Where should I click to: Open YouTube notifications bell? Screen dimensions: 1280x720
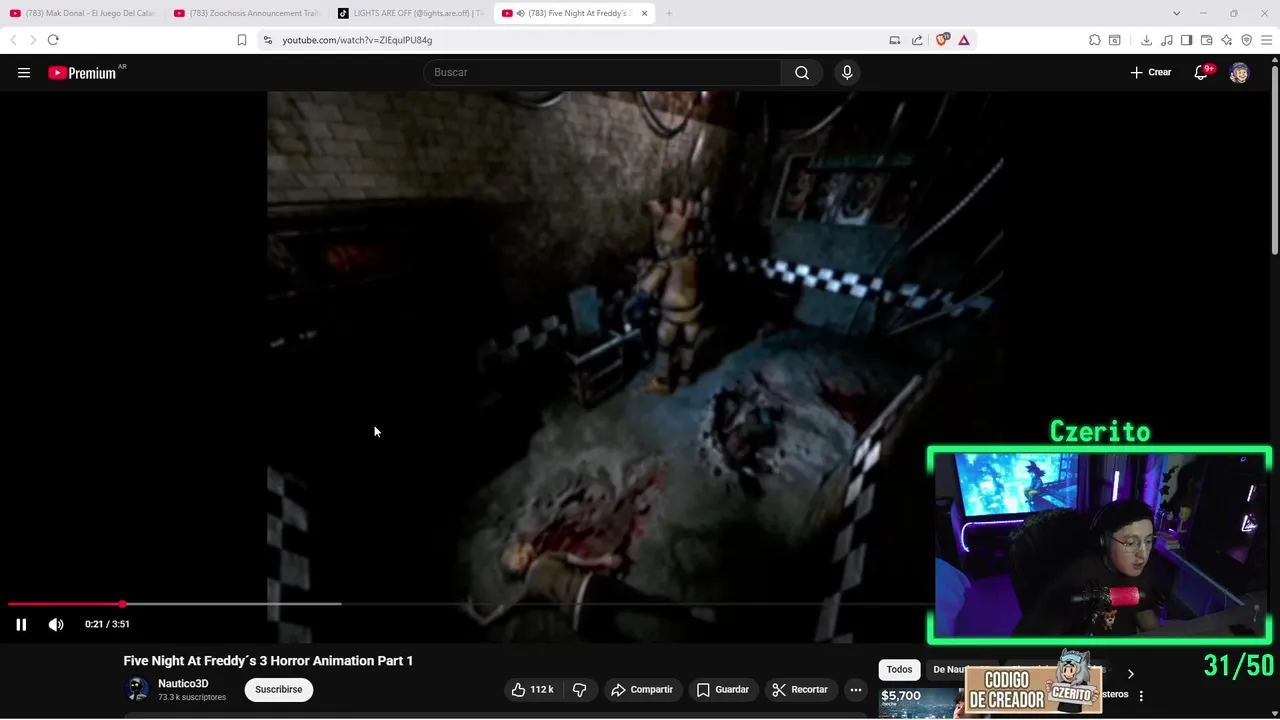(1201, 72)
